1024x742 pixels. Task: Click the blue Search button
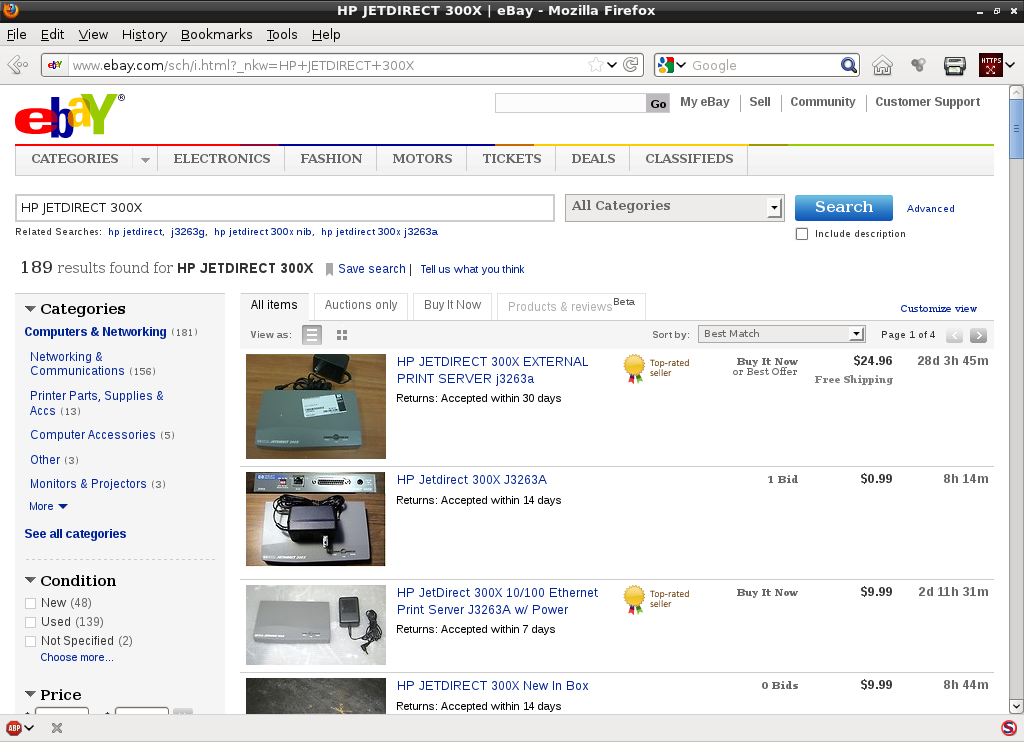point(844,207)
